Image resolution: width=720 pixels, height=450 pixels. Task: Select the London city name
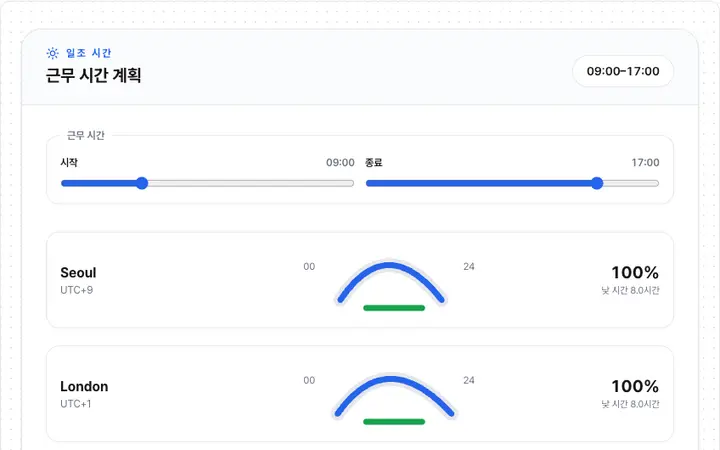(x=84, y=386)
